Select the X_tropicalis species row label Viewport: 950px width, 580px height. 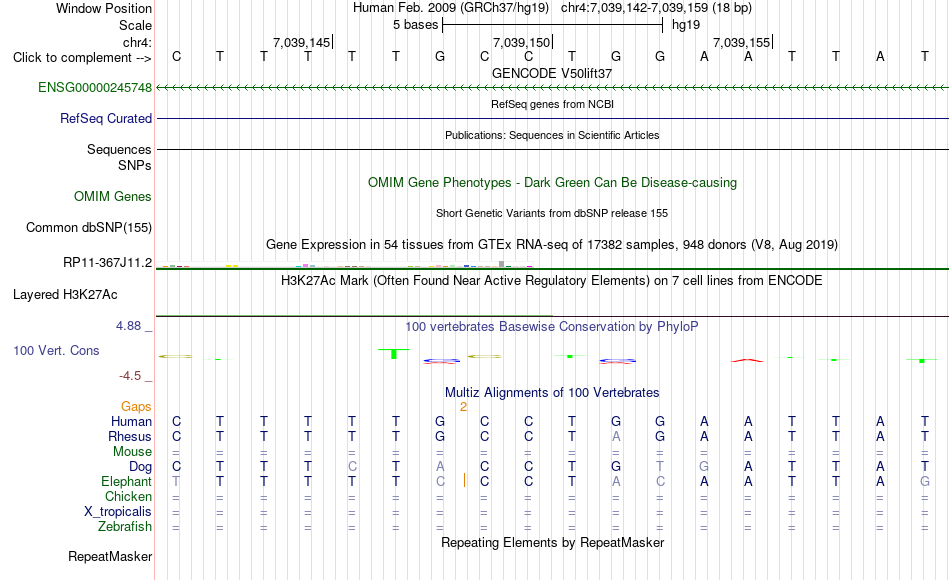pyautogui.click(x=118, y=512)
